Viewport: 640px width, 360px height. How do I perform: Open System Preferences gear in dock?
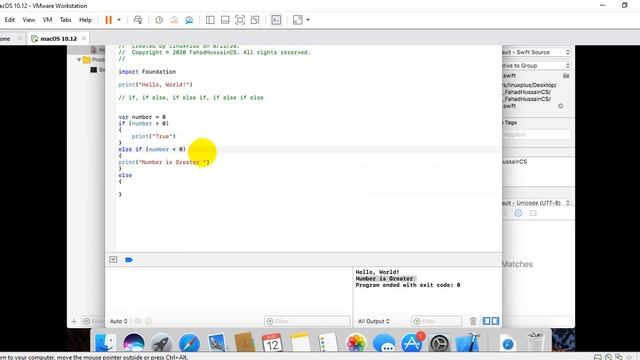(440, 342)
